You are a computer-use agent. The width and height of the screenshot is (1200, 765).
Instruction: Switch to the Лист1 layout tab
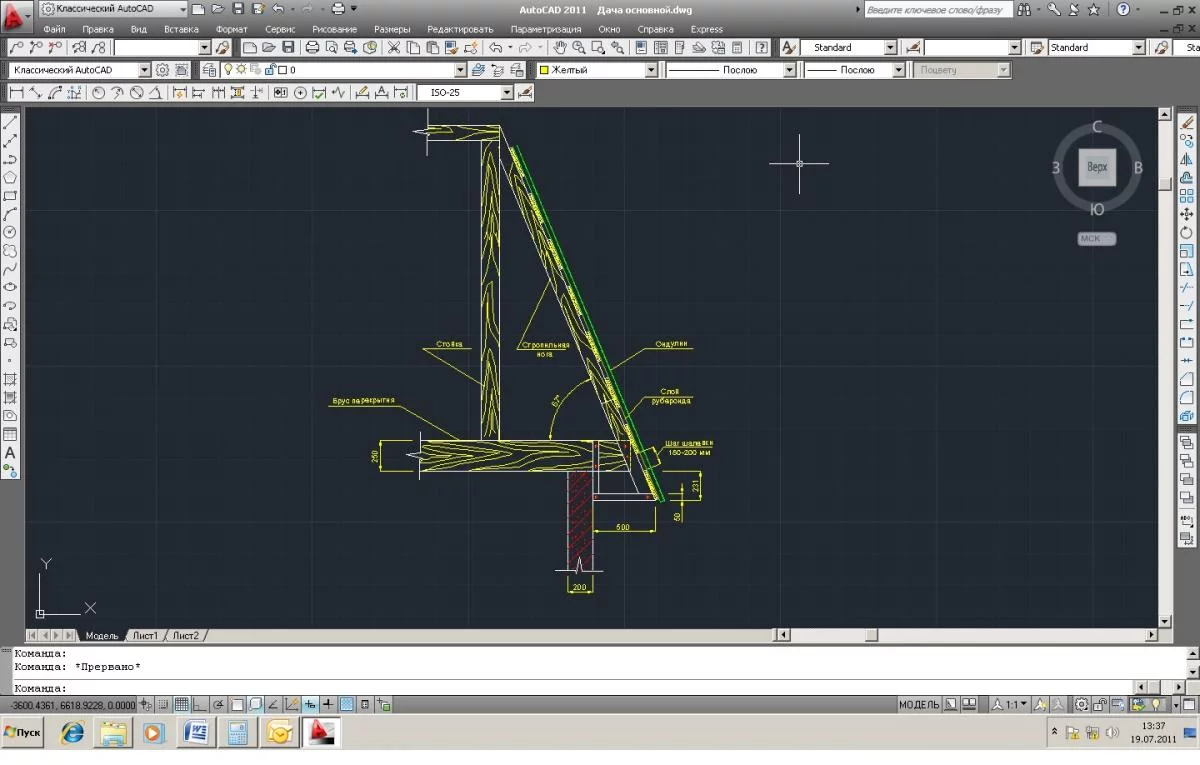pyautogui.click(x=145, y=635)
